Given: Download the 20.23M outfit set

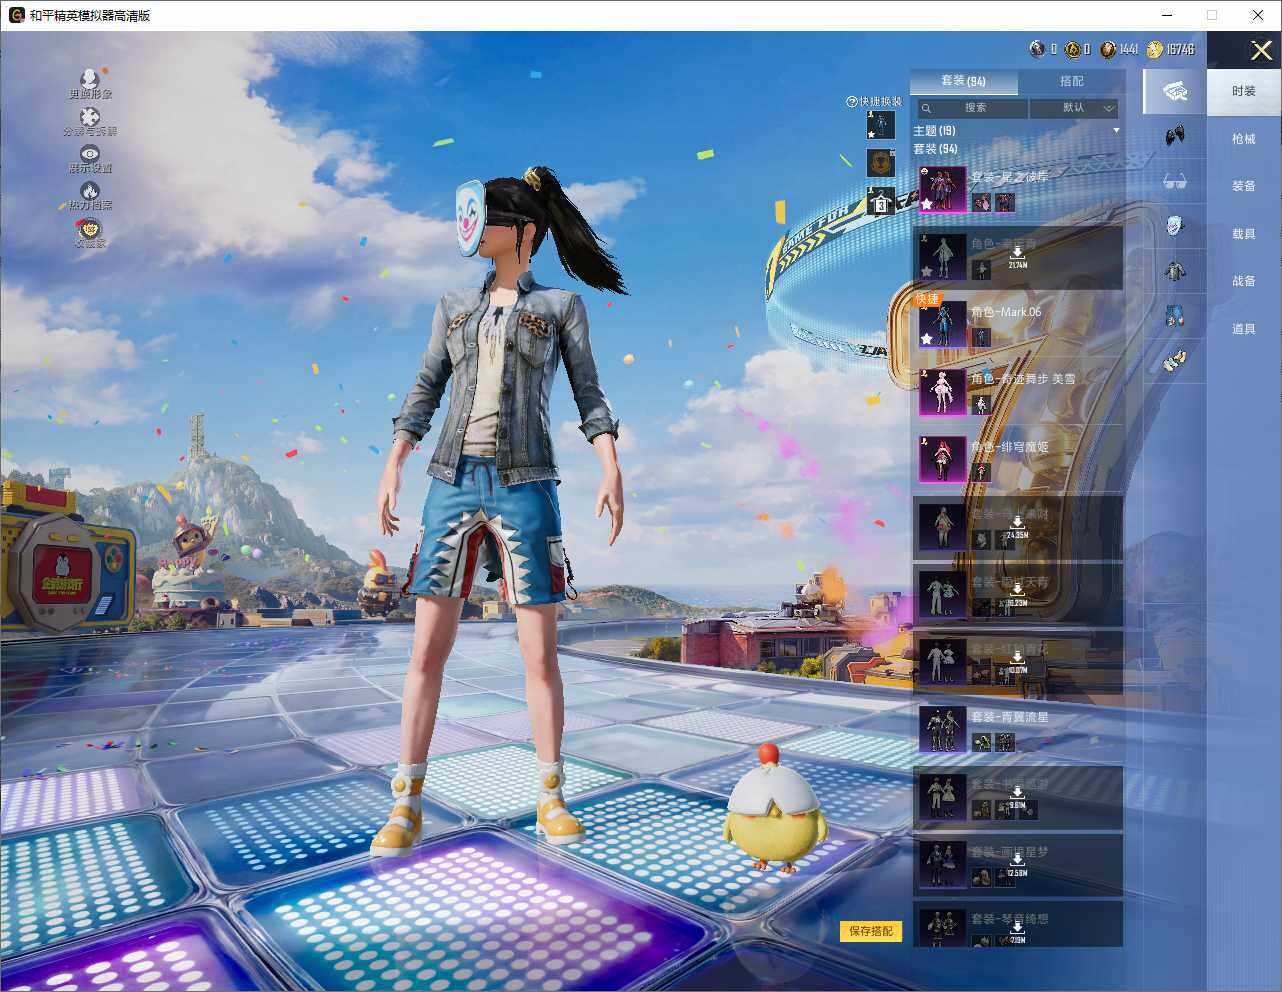Looking at the screenshot, I should point(1017,595).
